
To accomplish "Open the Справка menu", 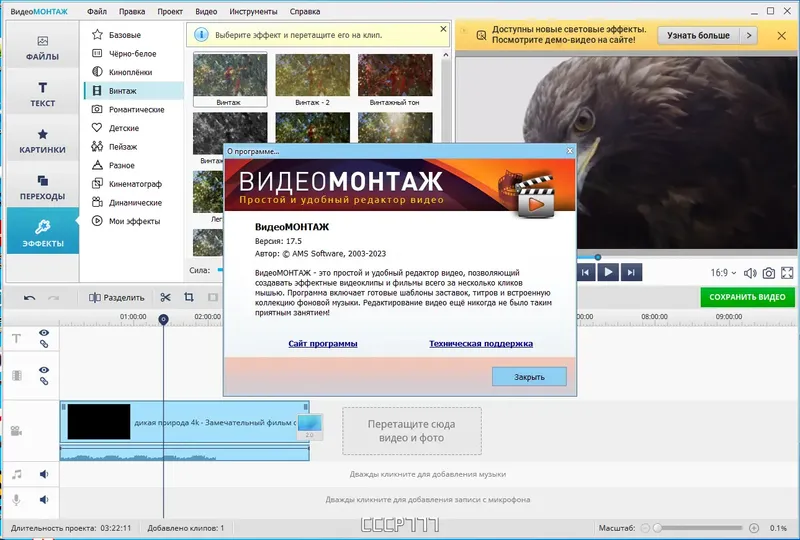I will click(305, 11).
